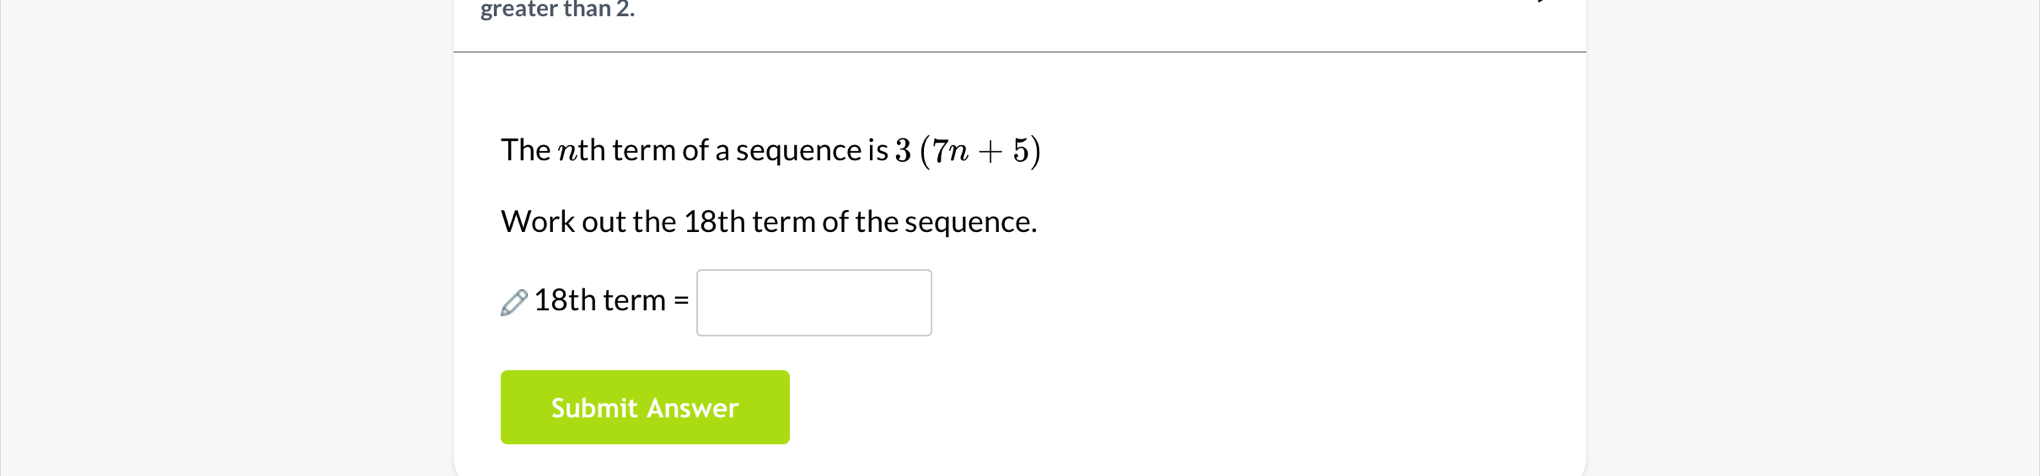Click the pencil icon beside 18th term

(x=514, y=302)
